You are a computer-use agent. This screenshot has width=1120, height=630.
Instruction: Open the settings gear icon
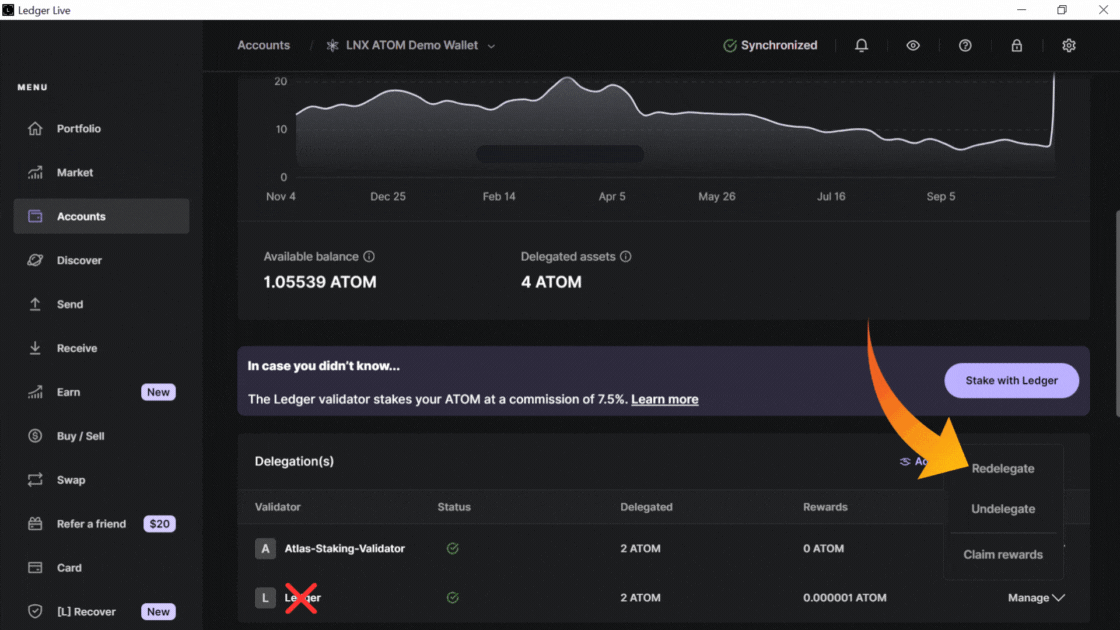coord(1069,46)
